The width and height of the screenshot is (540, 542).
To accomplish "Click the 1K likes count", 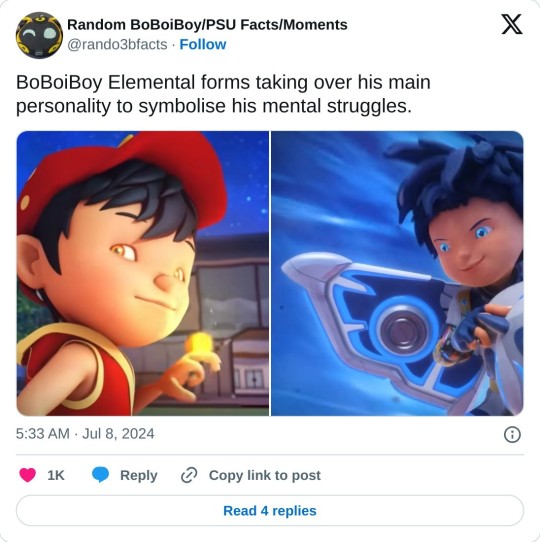I will [x=56, y=475].
